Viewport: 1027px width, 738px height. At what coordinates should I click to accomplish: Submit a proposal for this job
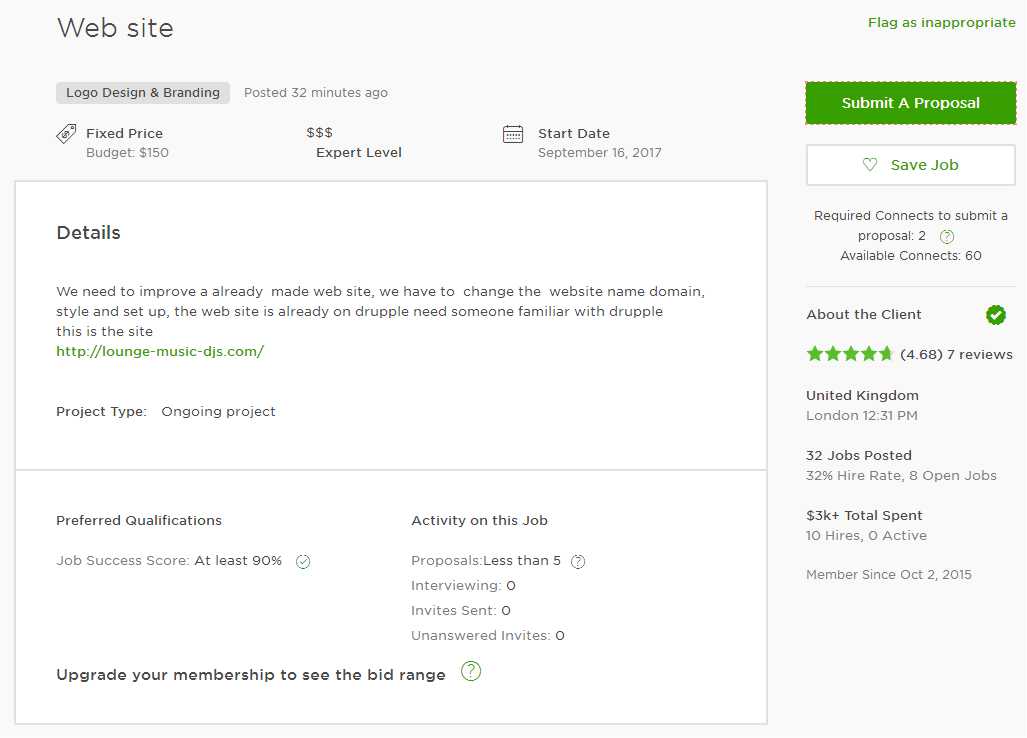[x=910, y=103]
